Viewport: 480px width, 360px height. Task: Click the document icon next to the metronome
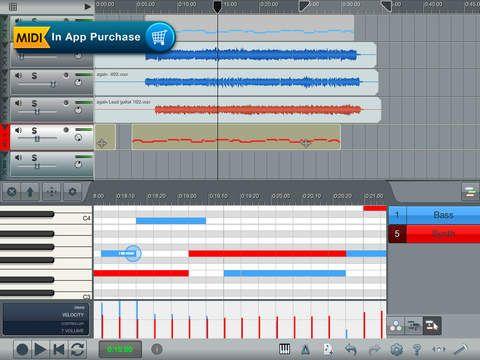328,349
